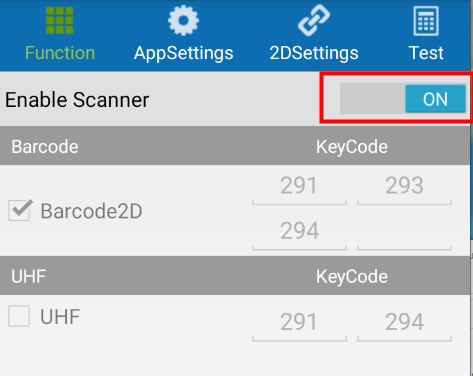The width and height of the screenshot is (473, 376).
Task: Select the Function tab label
Action: tap(60, 53)
